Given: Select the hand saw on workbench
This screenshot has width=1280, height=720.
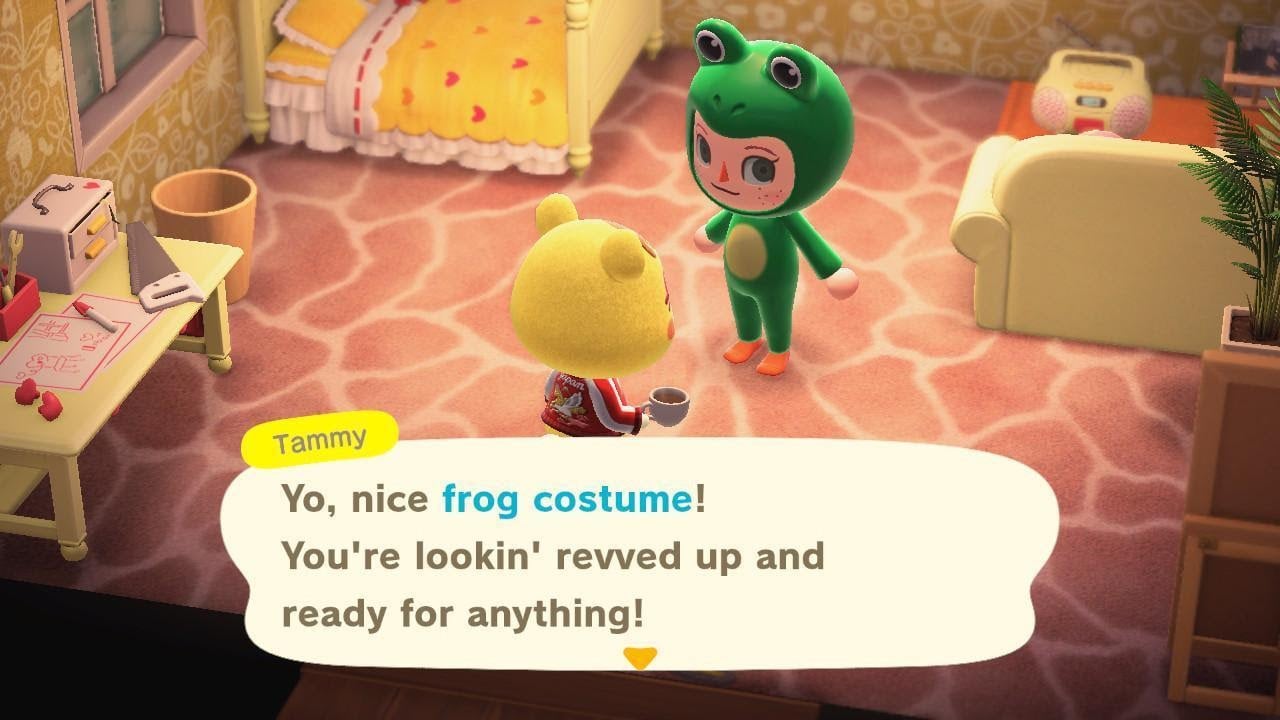Looking at the screenshot, I should [162, 268].
